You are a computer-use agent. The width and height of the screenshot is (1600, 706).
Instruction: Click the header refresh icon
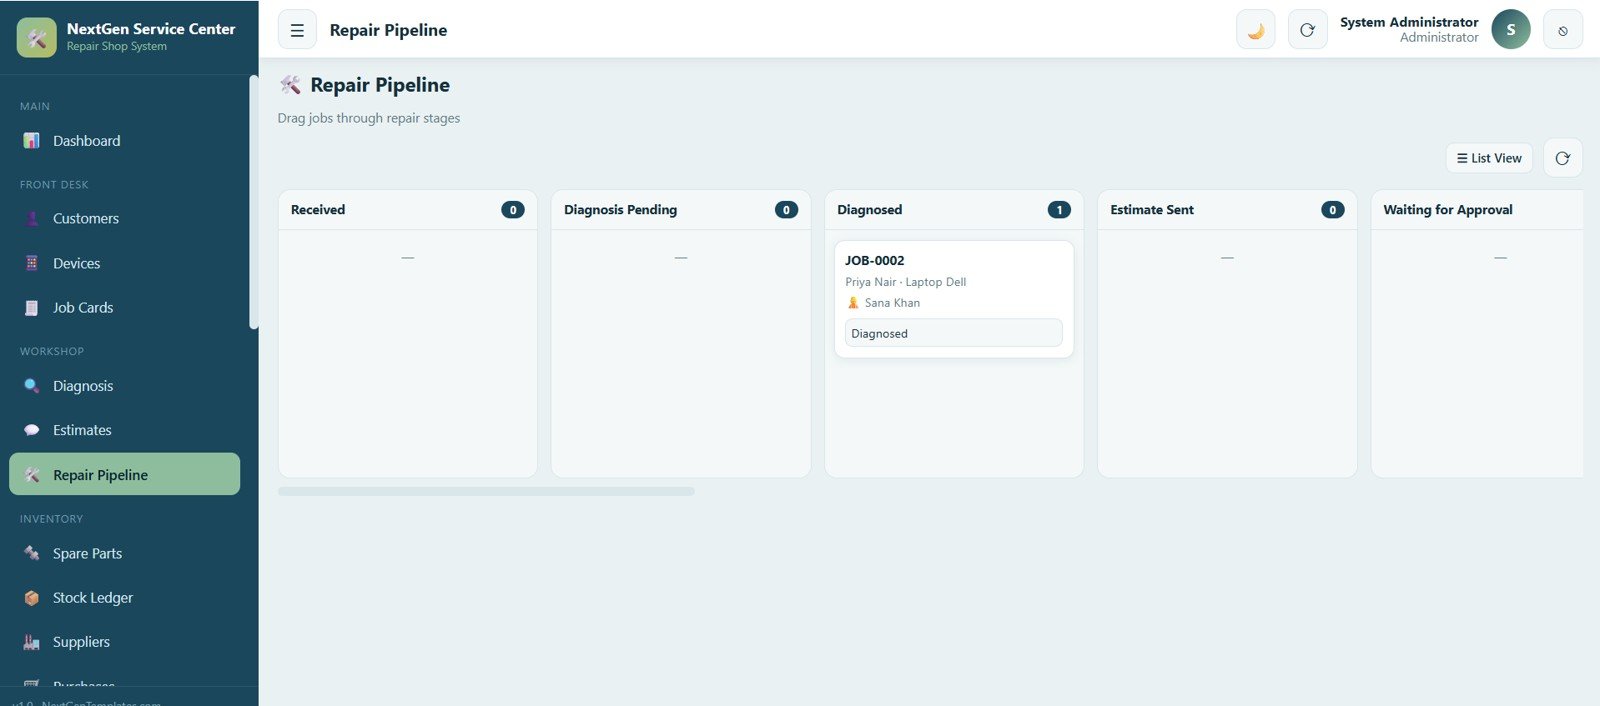pos(1307,30)
